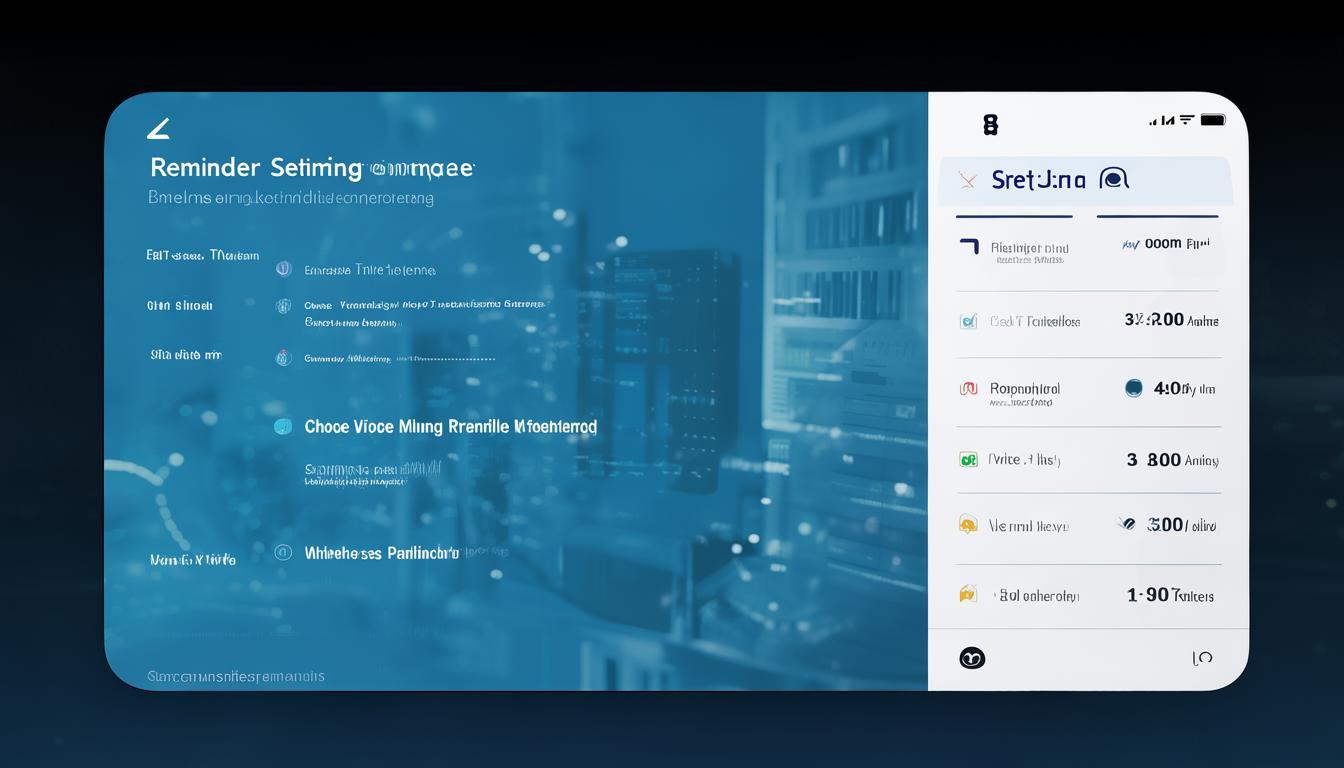Toggle the round dark switch on 4:00 row
The height and width of the screenshot is (768, 1344).
(x=1133, y=388)
